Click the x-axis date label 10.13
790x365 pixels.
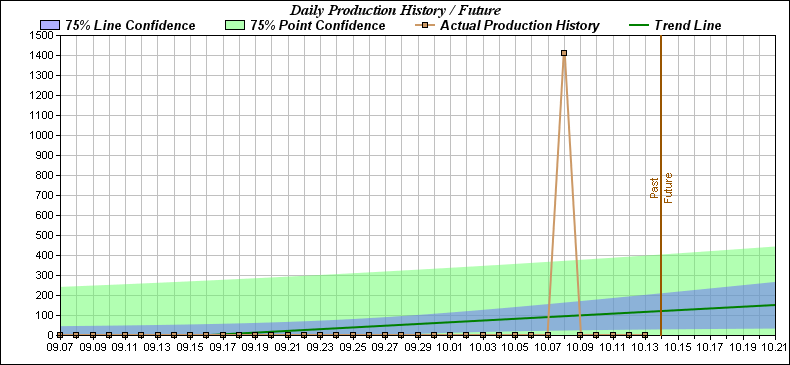[645, 347]
